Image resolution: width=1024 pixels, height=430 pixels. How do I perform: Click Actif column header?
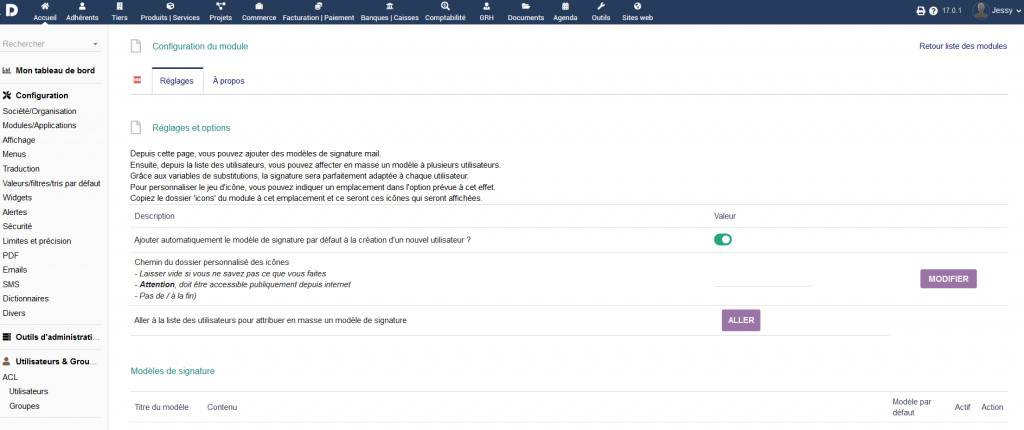click(962, 407)
